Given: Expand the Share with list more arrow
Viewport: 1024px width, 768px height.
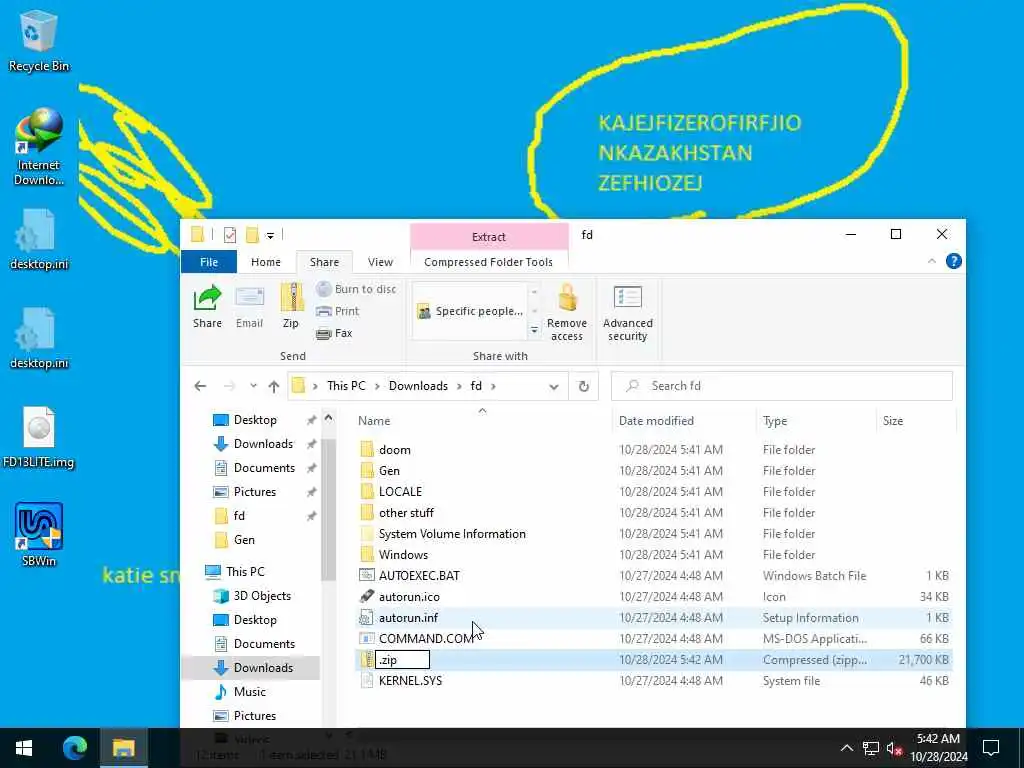Looking at the screenshot, I should (x=534, y=330).
